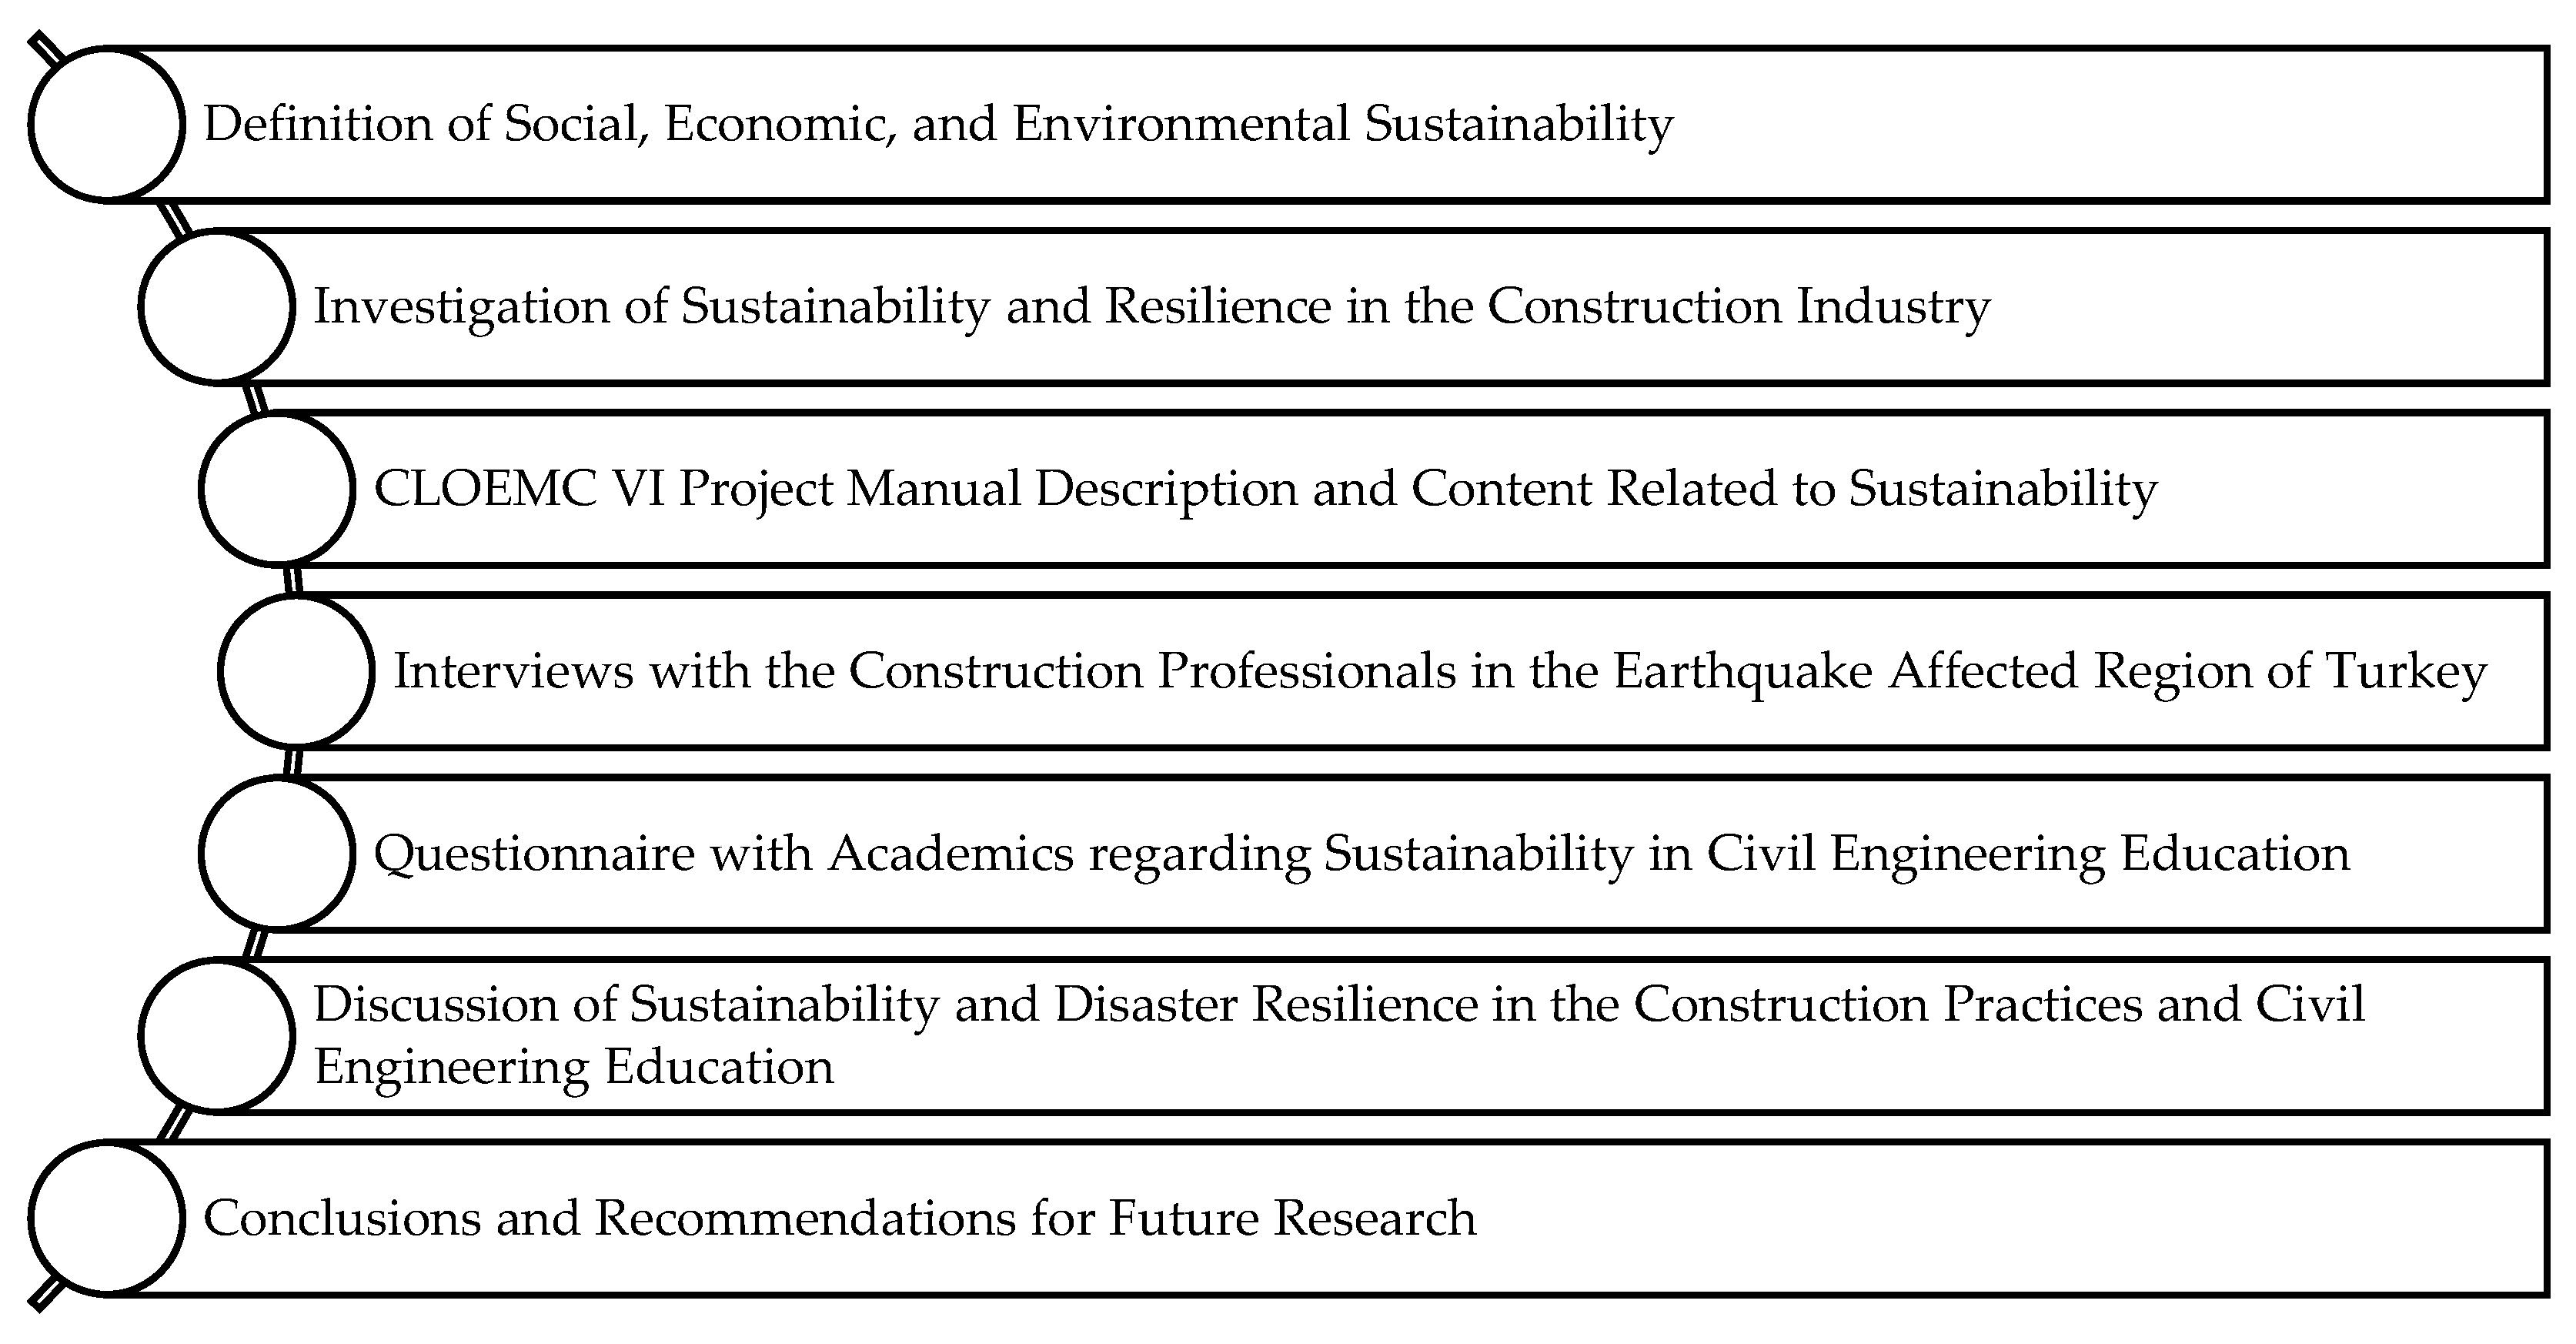The width and height of the screenshot is (2576, 1344).
Task: Click the Engineering Education second line text
Action: [x=573, y=1067]
